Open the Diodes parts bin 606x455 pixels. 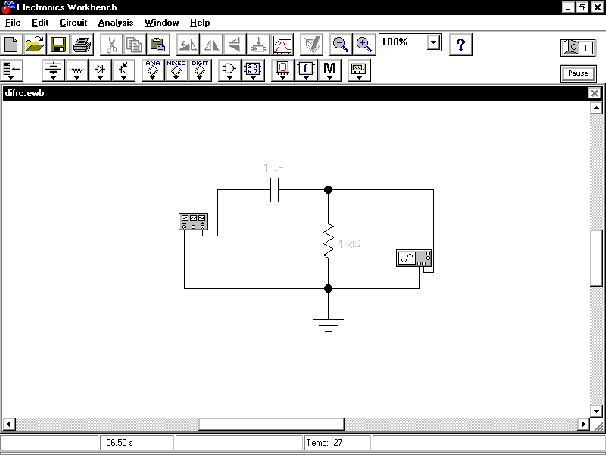(100, 70)
